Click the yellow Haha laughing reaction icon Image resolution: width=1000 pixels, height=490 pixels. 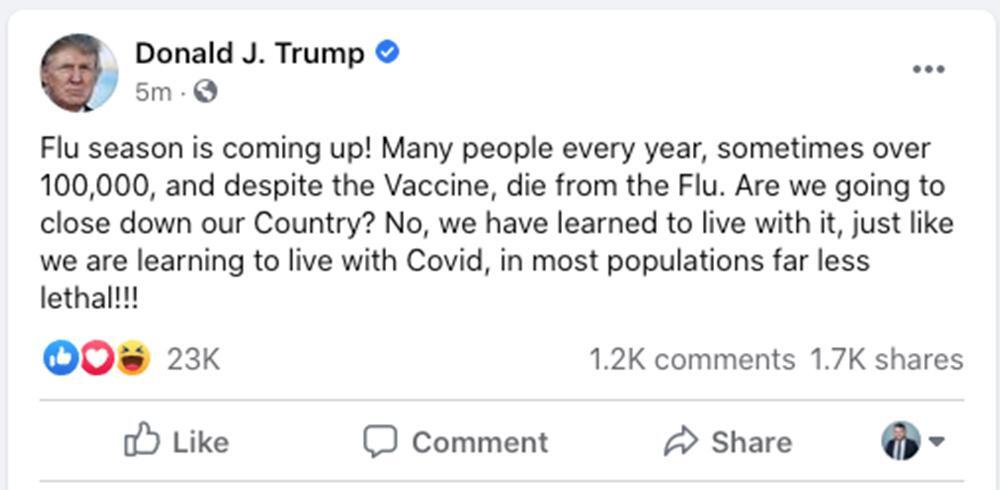[132, 358]
